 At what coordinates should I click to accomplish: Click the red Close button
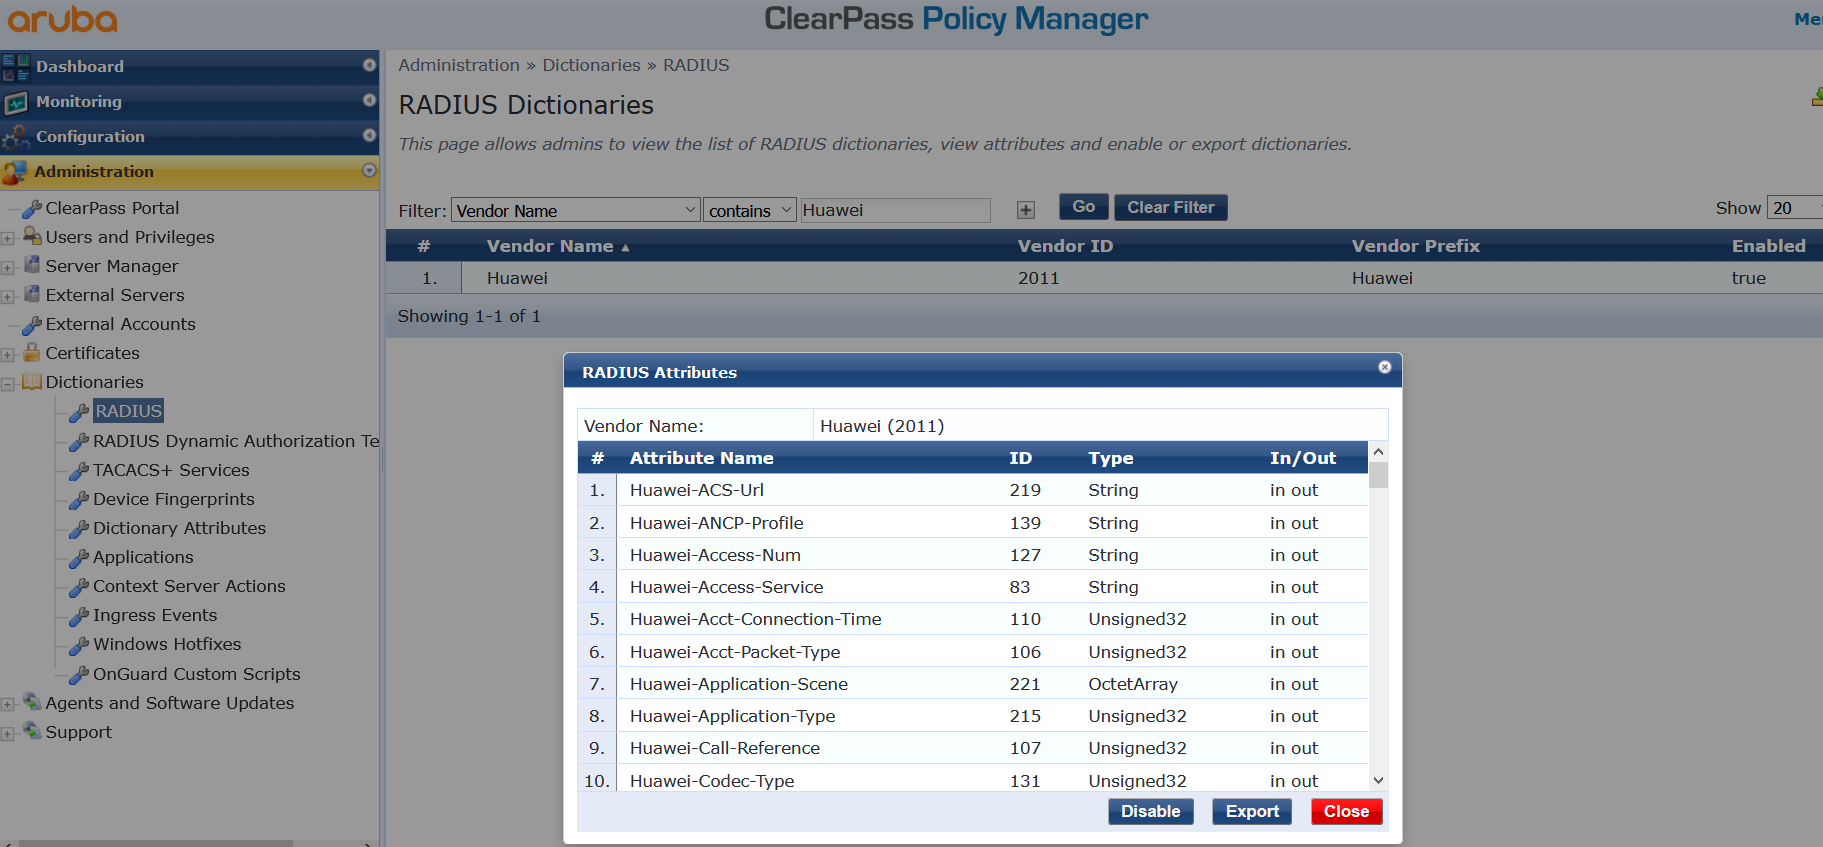pyautogui.click(x=1347, y=811)
